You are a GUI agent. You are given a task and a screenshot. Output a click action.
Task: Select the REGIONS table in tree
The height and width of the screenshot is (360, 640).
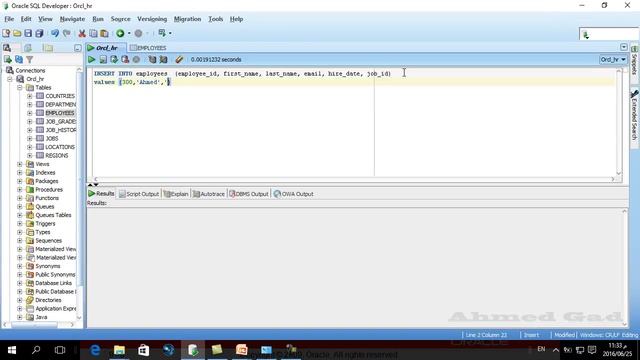click(x=57, y=156)
